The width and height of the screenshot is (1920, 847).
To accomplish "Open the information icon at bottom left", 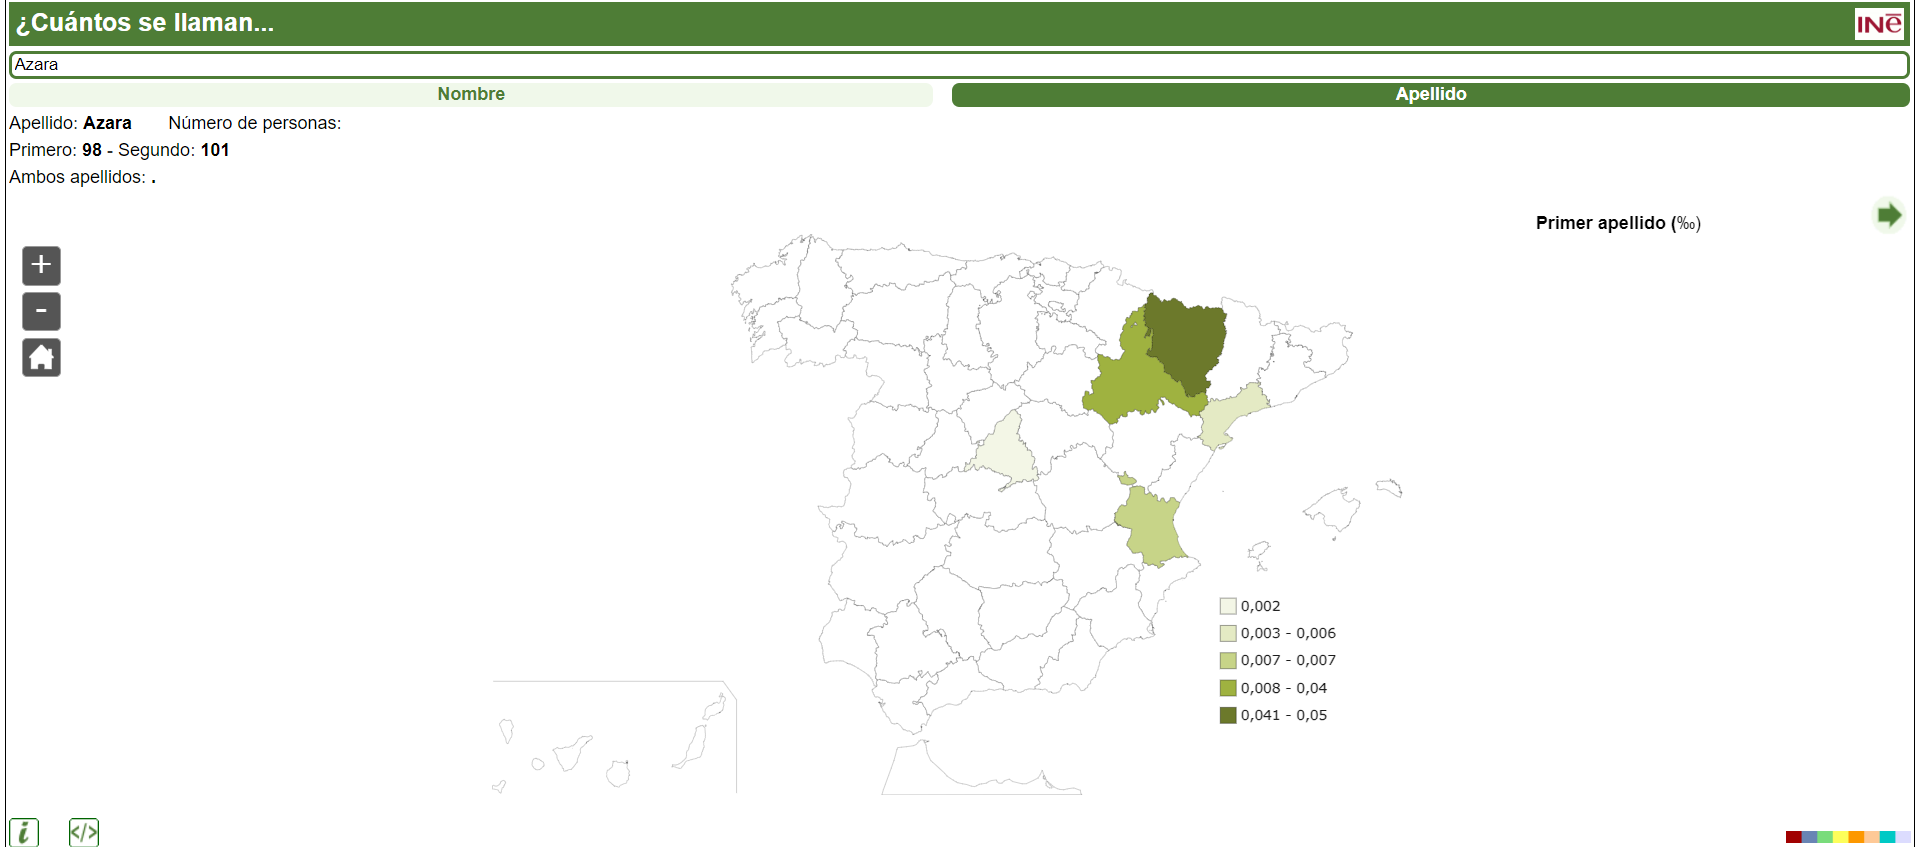I will pyautogui.click(x=24, y=832).
